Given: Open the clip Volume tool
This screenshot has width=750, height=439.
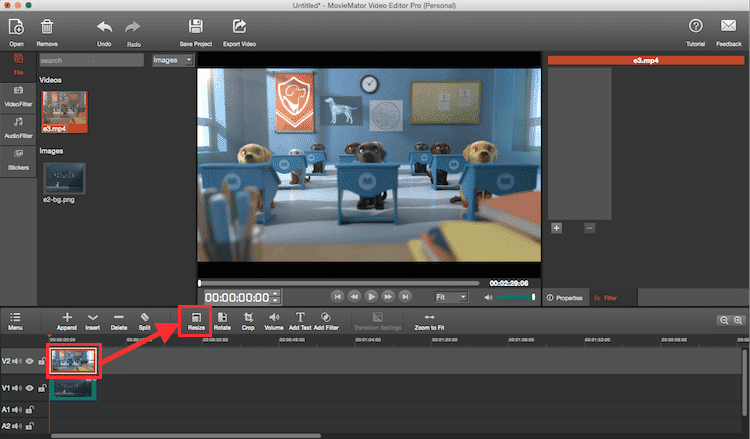Looking at the screenshot, I should point(274,317).
